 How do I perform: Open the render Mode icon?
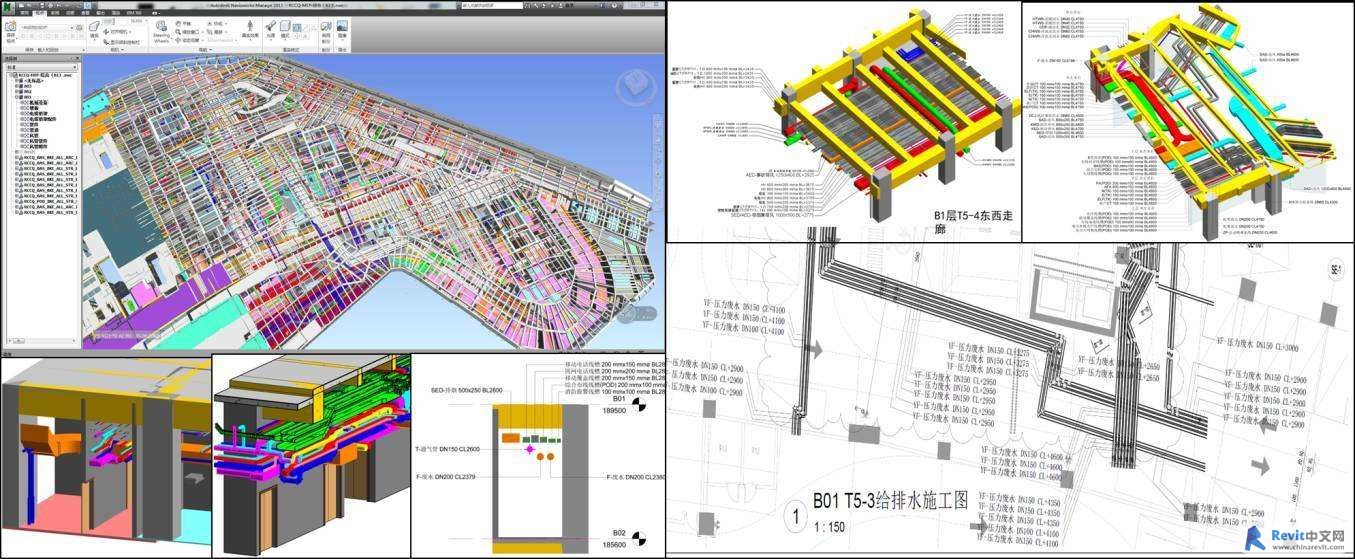pos(285,26)
